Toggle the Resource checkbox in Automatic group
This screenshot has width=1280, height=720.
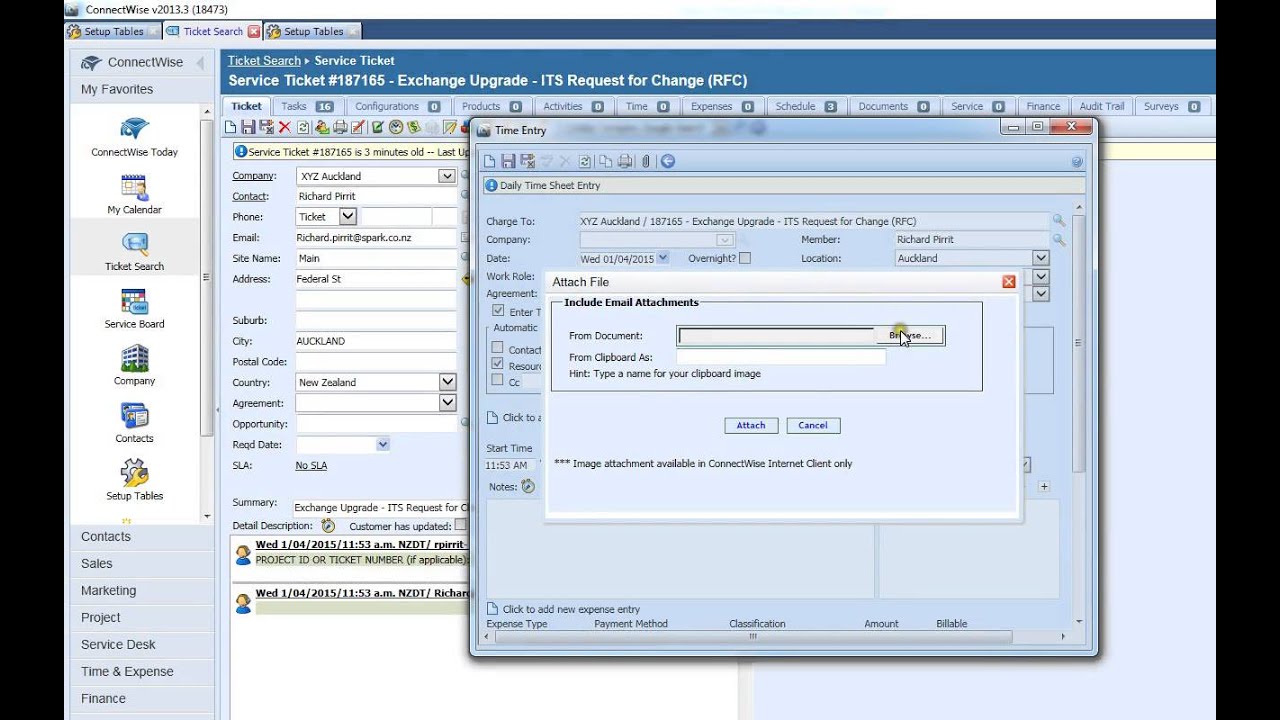click(x=497, y=365)
